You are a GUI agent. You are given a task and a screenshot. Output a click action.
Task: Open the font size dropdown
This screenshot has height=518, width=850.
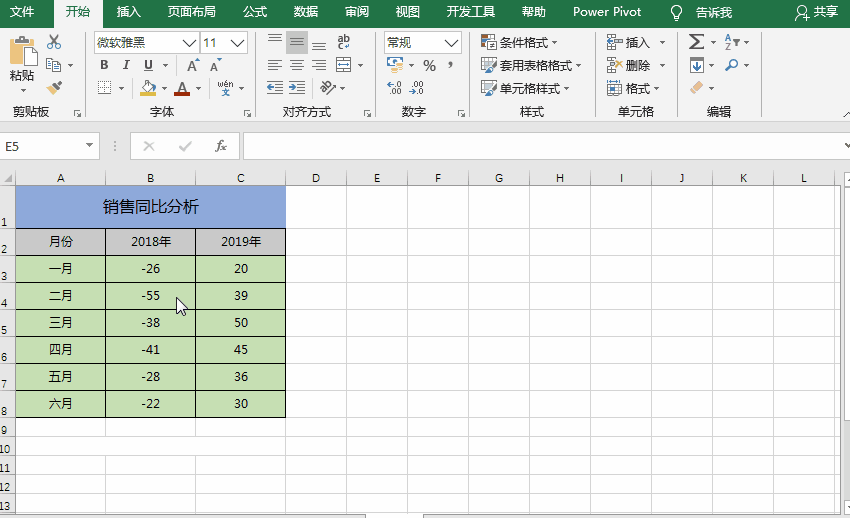pos(237,43)
